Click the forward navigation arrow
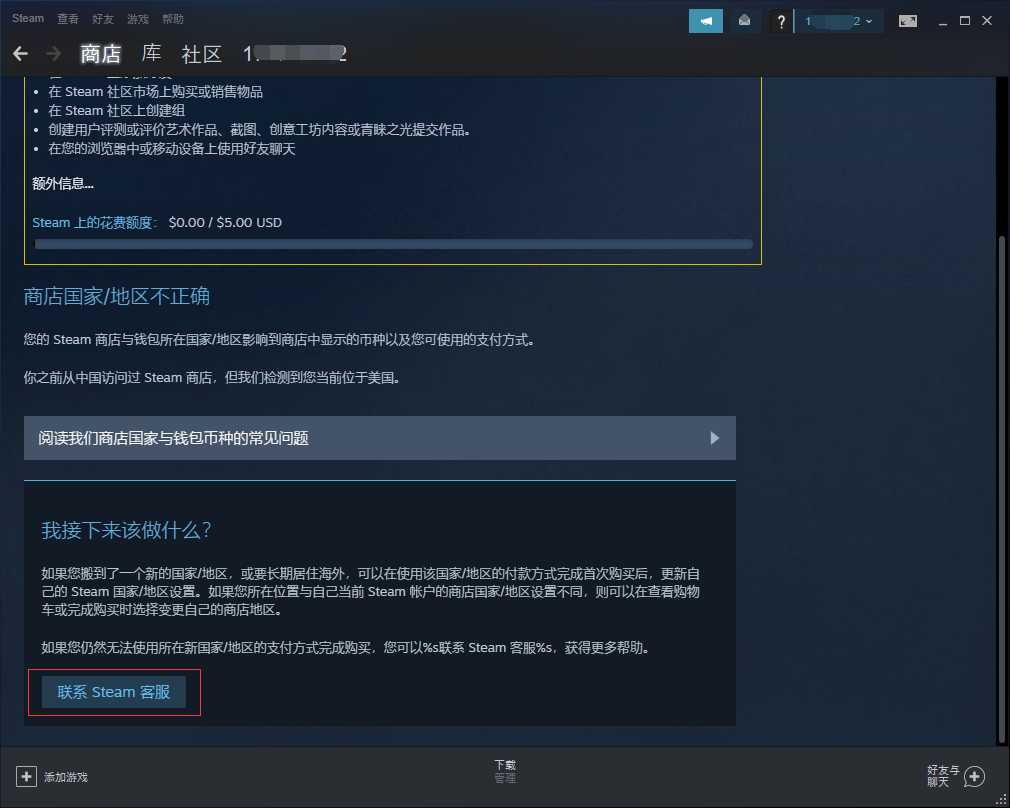The width and height of the screenshot is (1010, 808). (x=53, y=53)
